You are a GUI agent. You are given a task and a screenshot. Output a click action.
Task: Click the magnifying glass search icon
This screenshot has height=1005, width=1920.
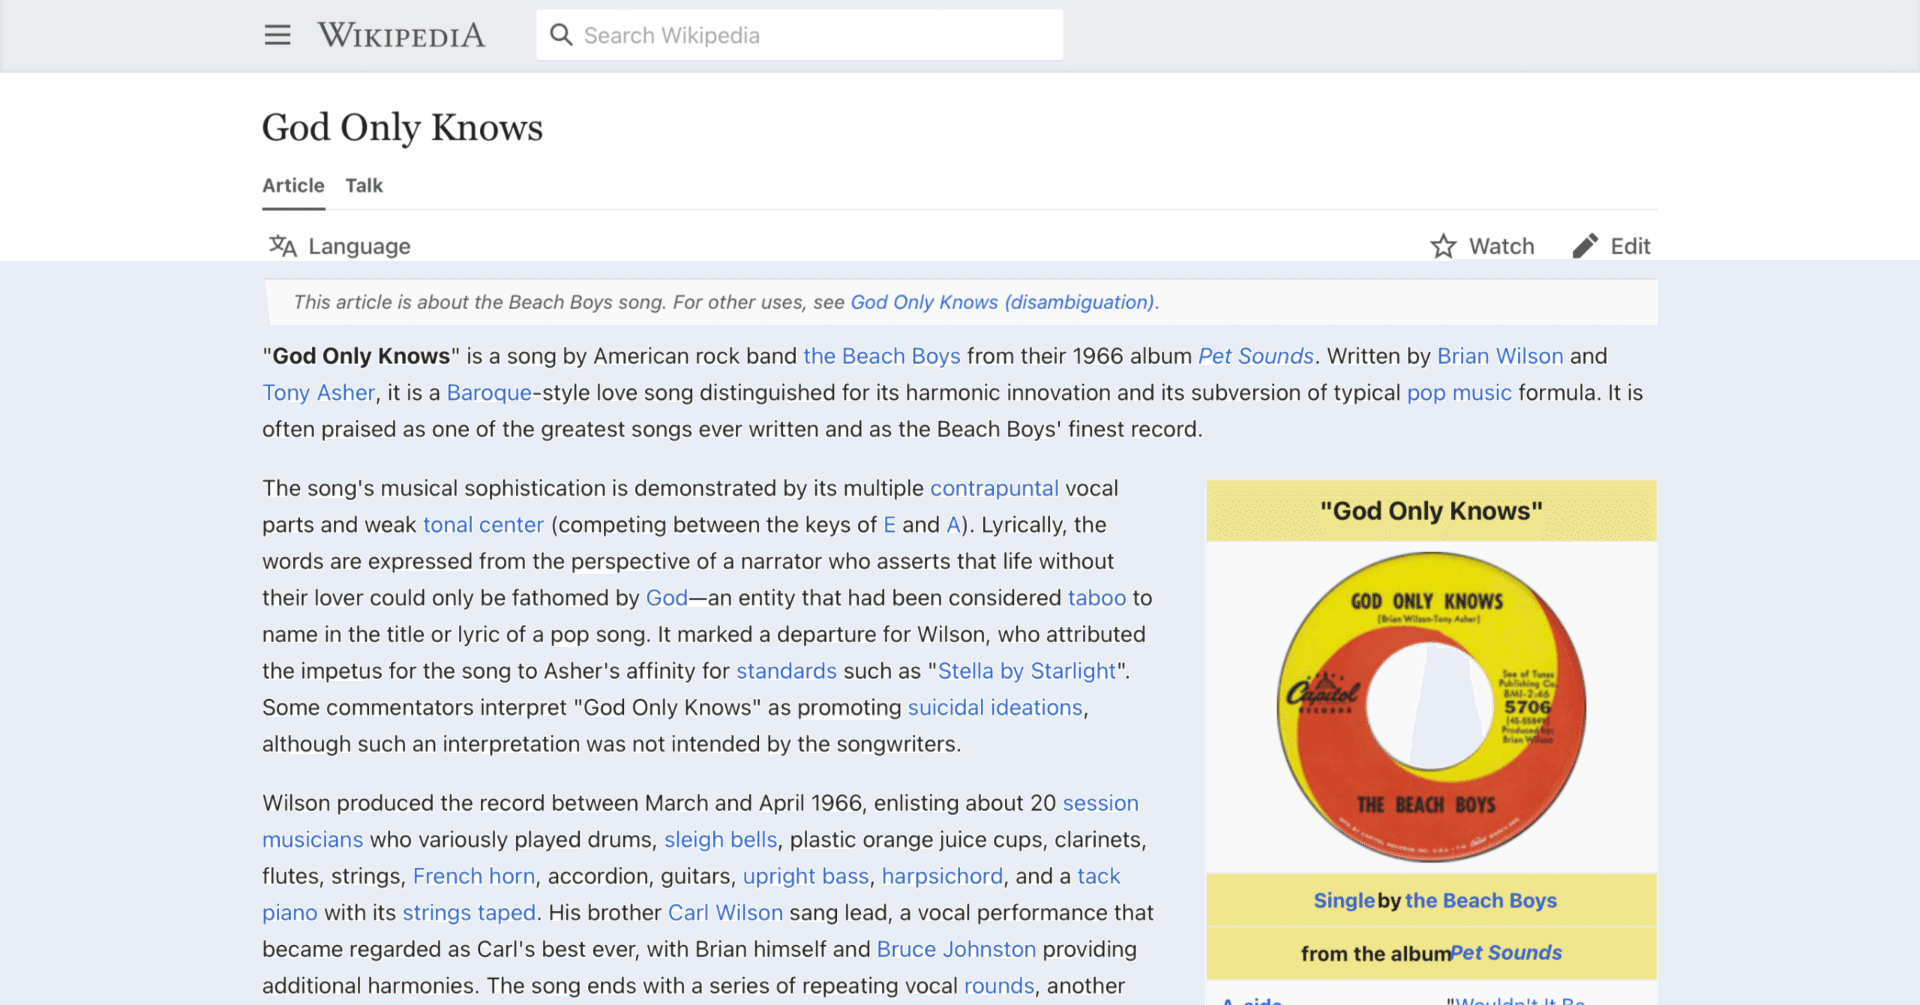[x=561, y=35]
